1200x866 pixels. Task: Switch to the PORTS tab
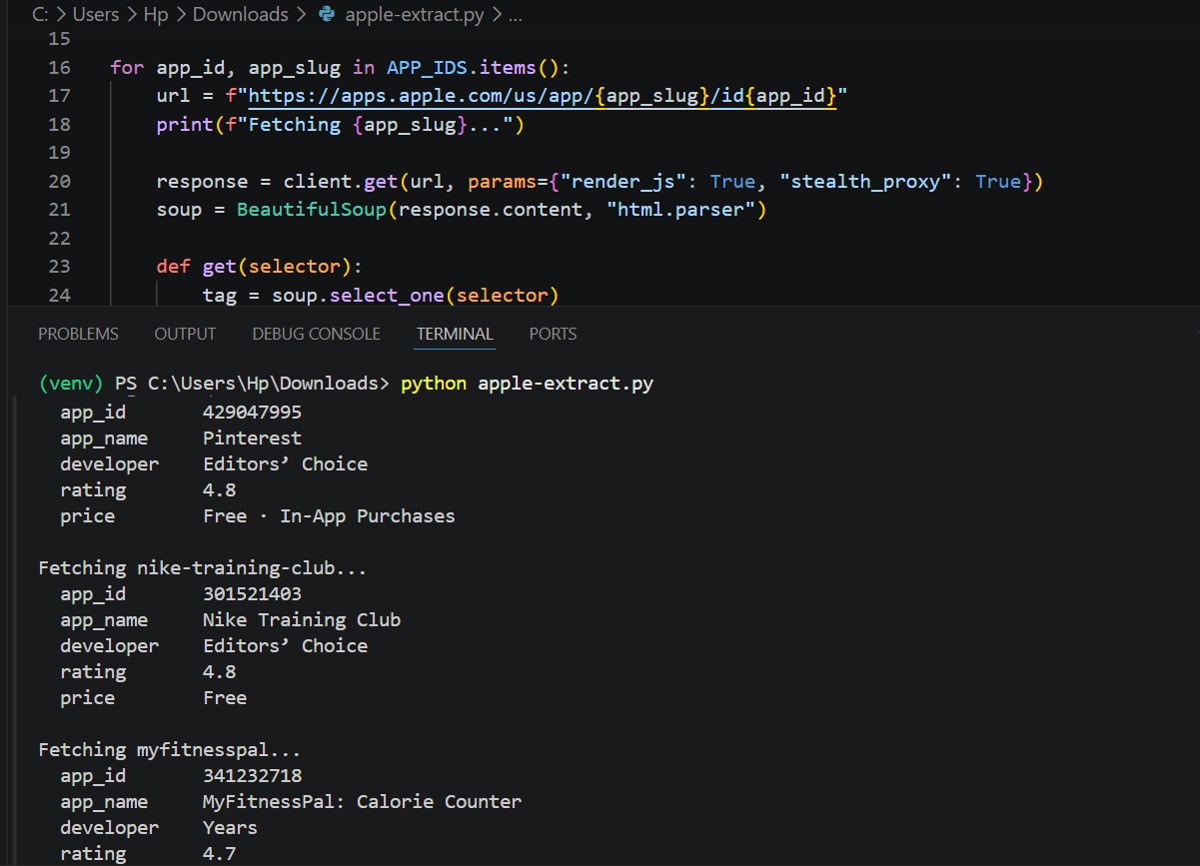point(553,334)
